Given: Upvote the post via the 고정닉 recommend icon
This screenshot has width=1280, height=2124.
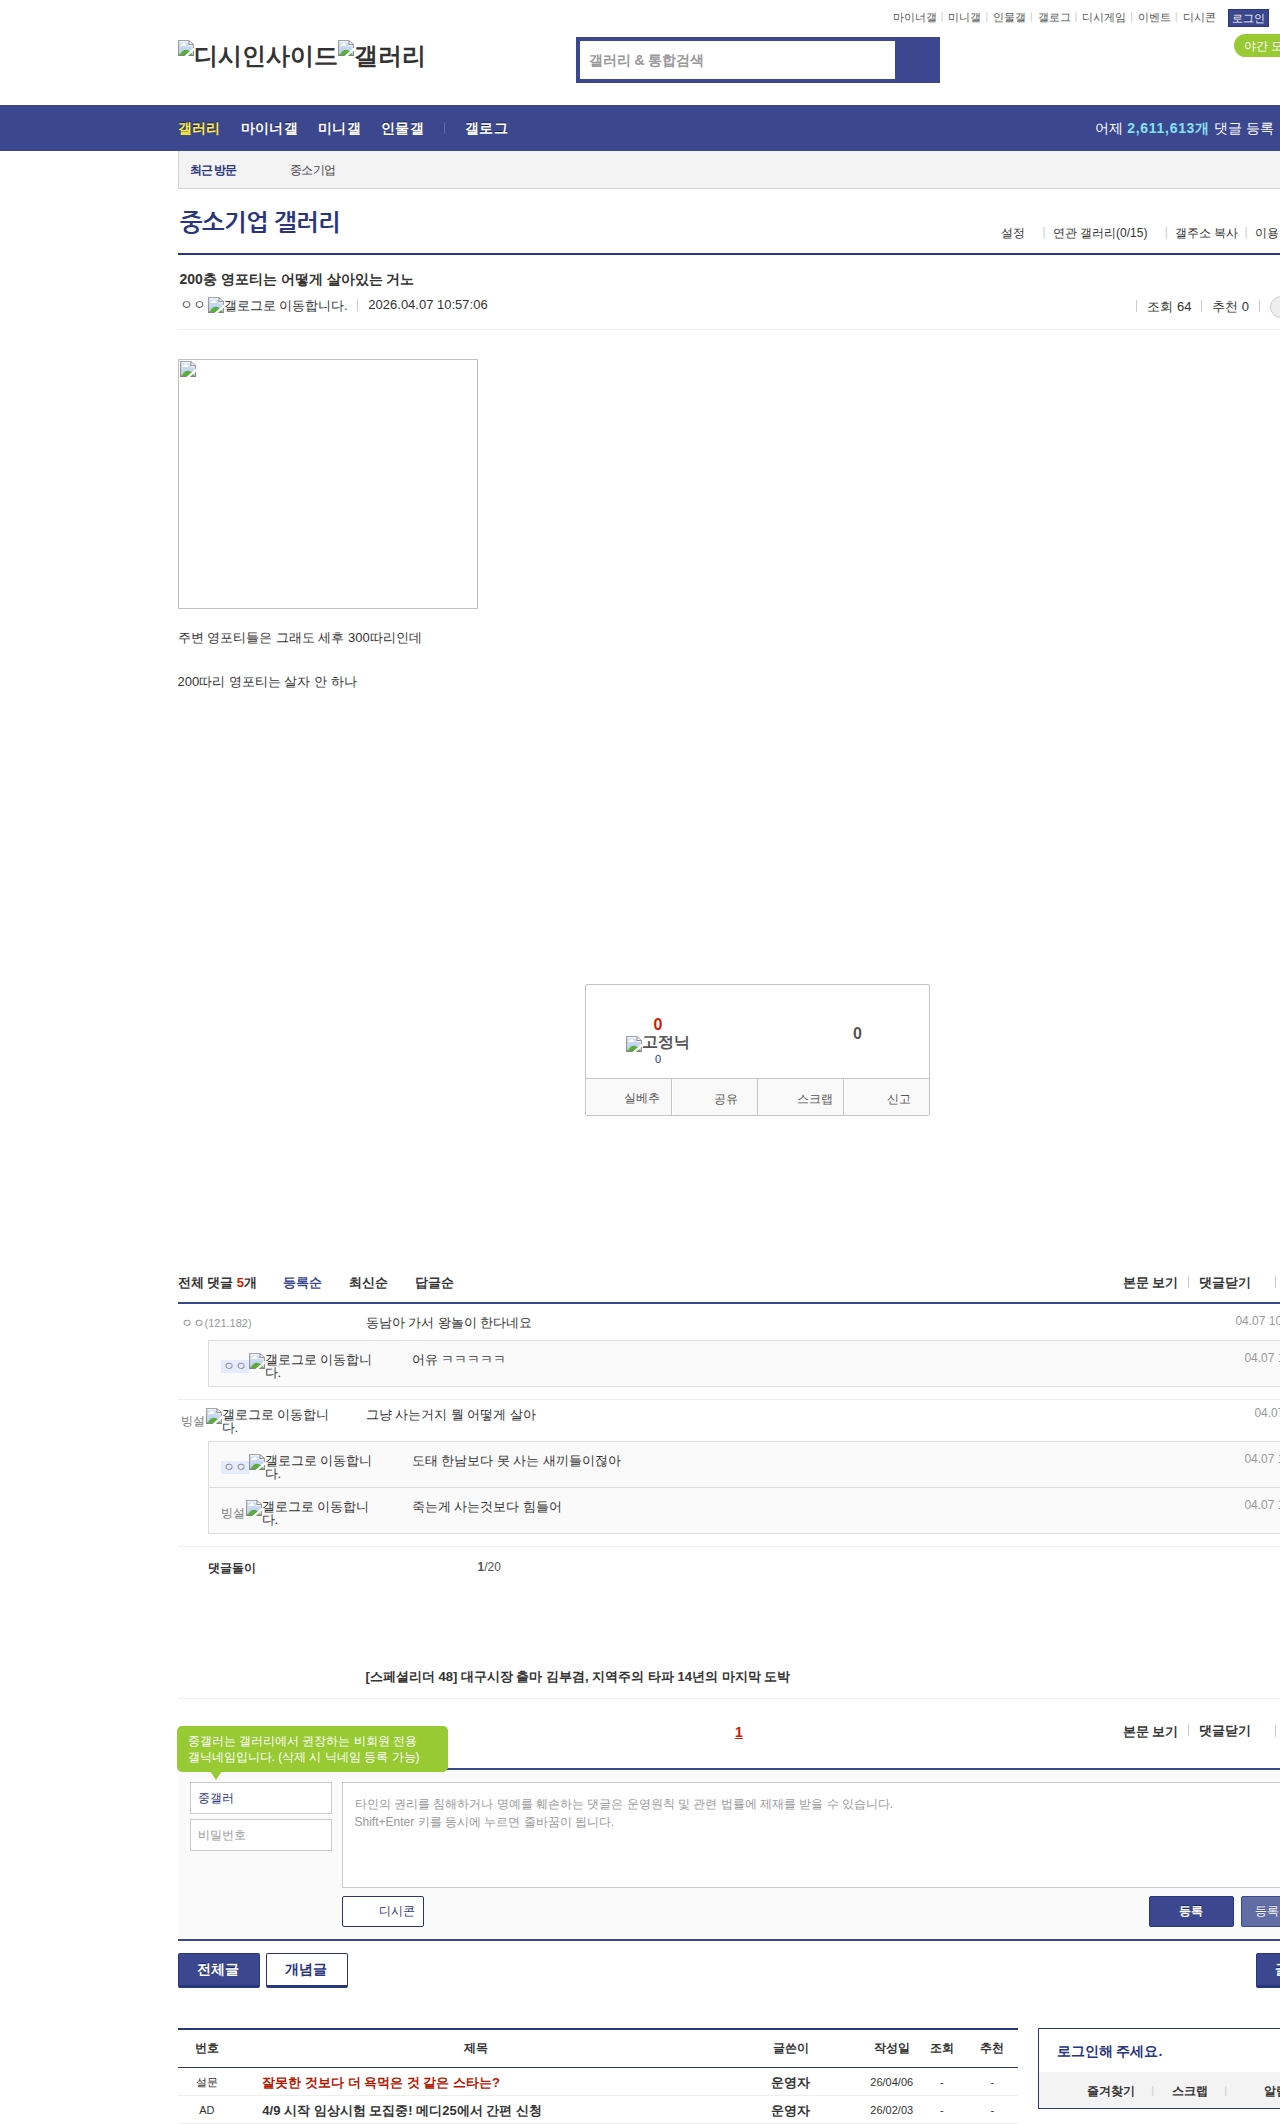Looking at the screenshot, I should click(657, 1043).
